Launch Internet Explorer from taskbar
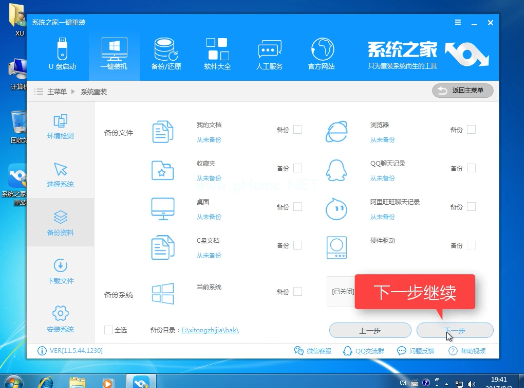Image resolution: width=524 pixels, height=388 pixels. tap(46, 382)
